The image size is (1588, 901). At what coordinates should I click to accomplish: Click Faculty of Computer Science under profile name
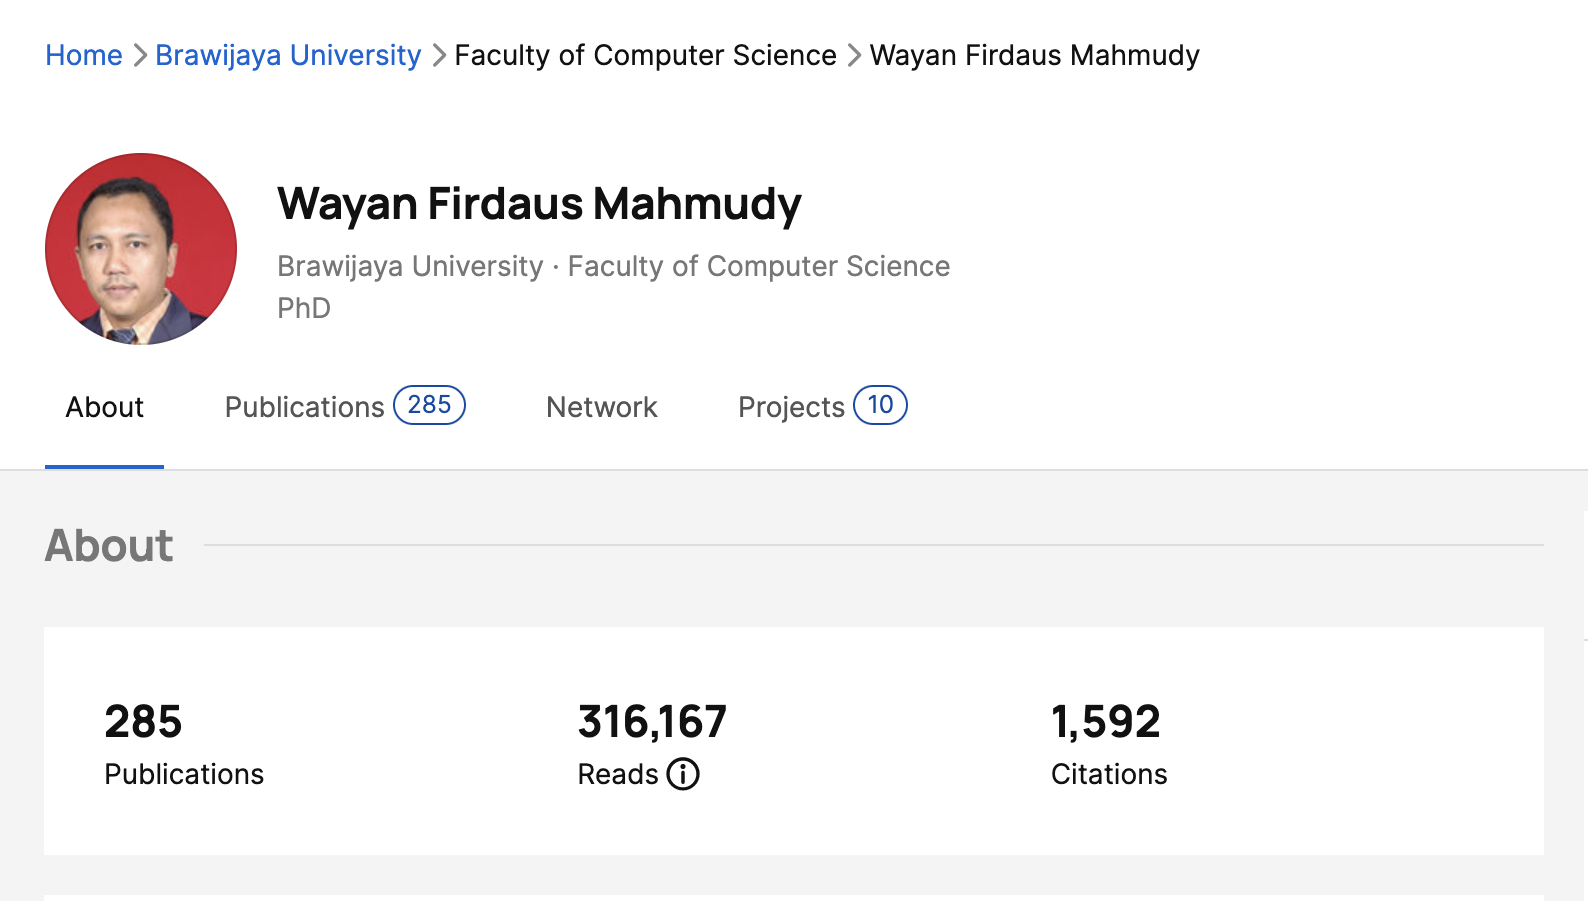coord(759,266)
